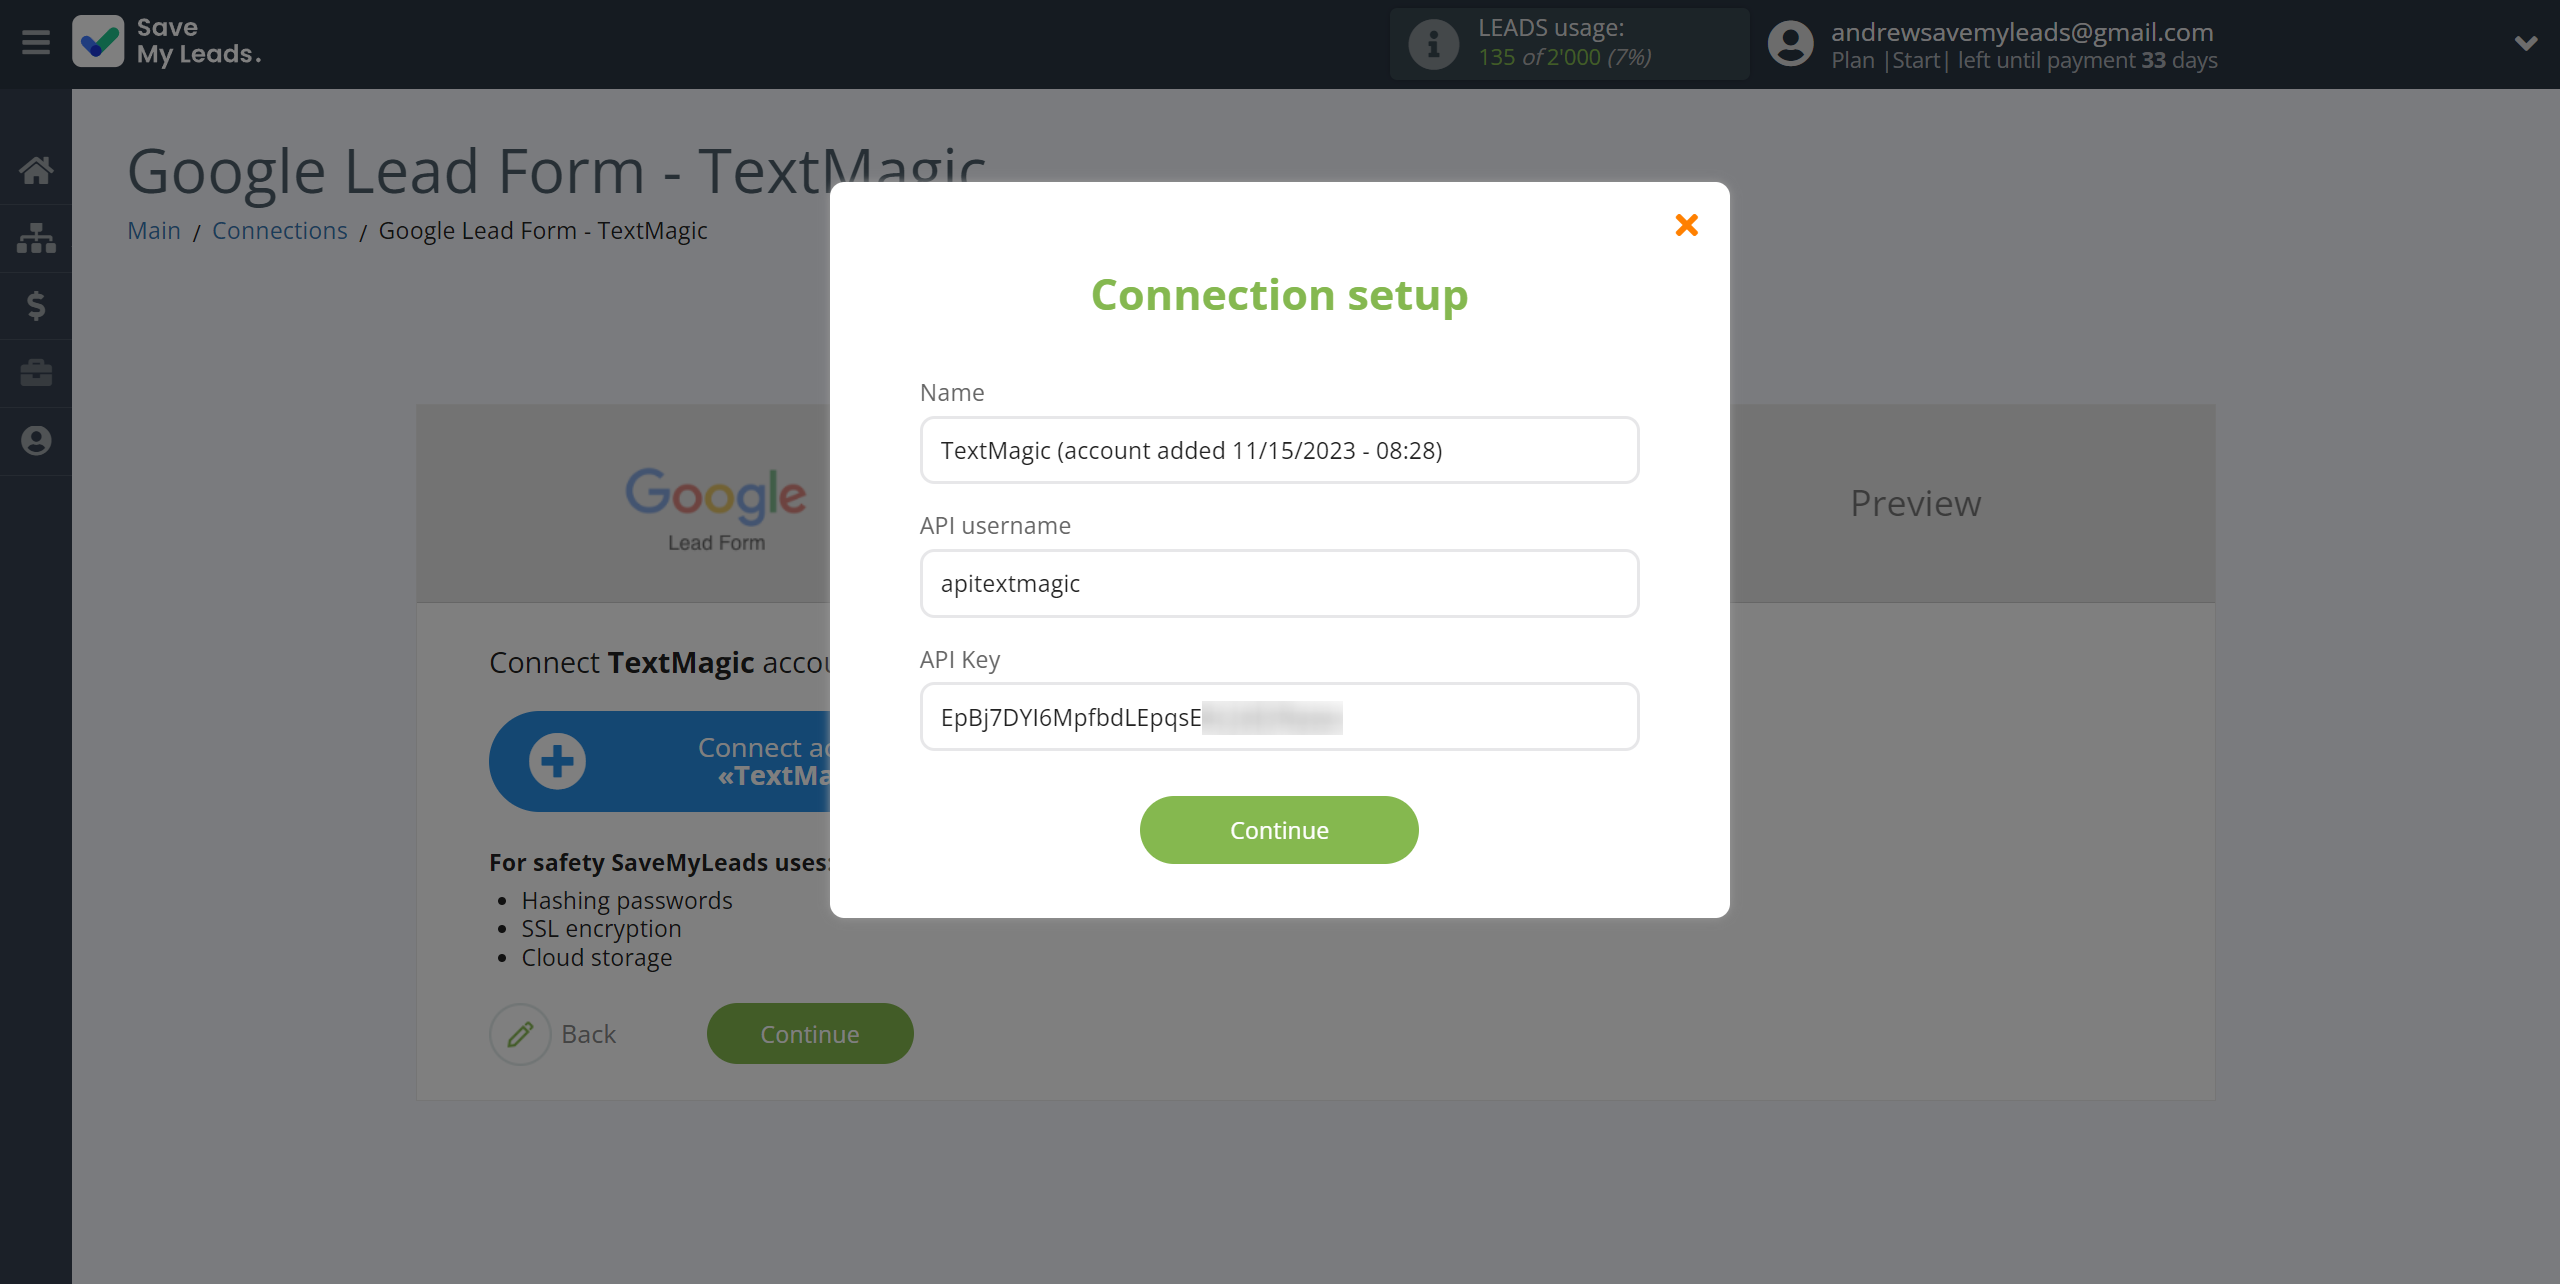This screenshot has height=1284, width=2560.
Task: Click the Connections breadcrumb link
Action: click(280, 230)
